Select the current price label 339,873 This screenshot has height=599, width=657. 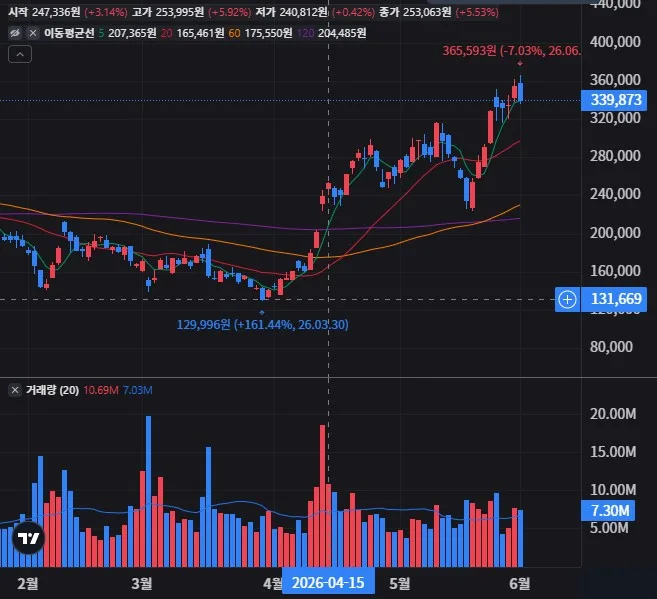pyautogui.click(x=614, y=100)
